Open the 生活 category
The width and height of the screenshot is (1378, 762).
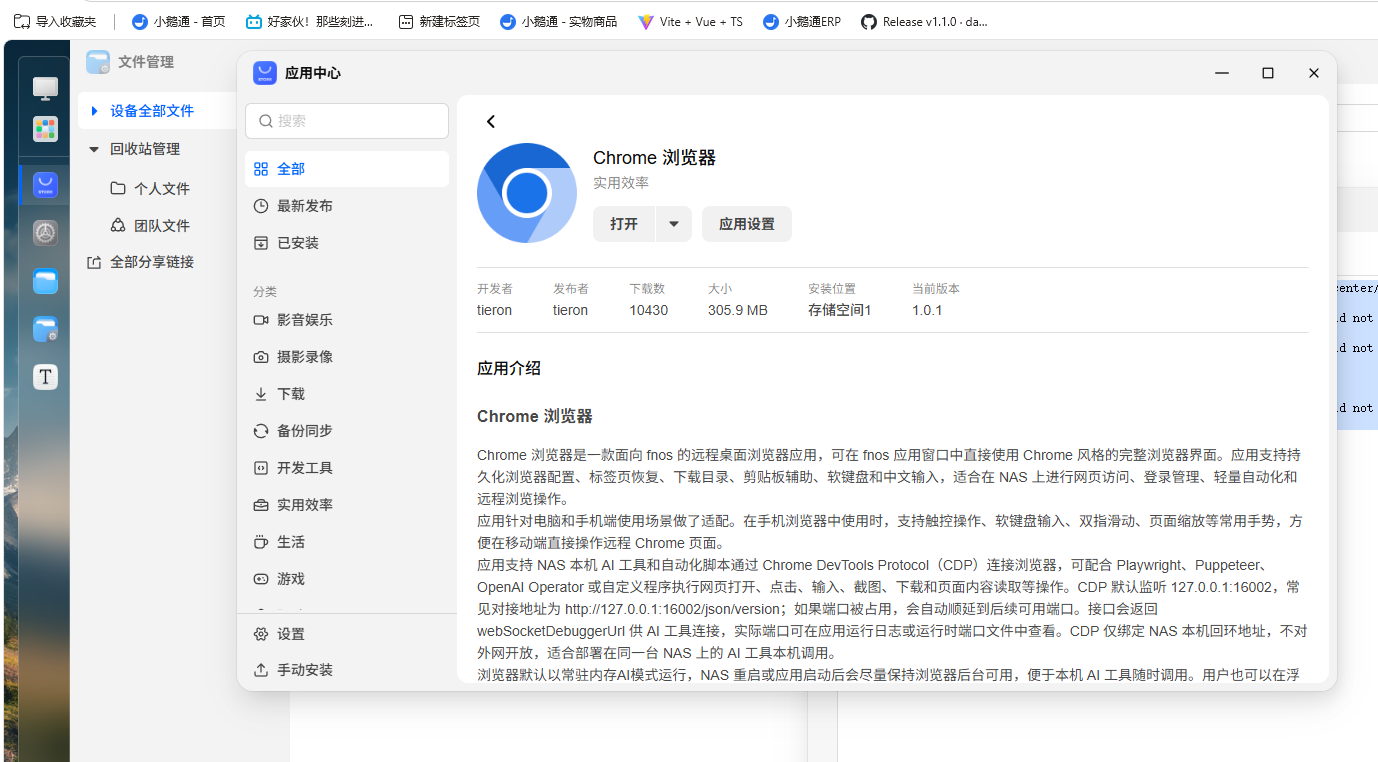coord(347,542)
